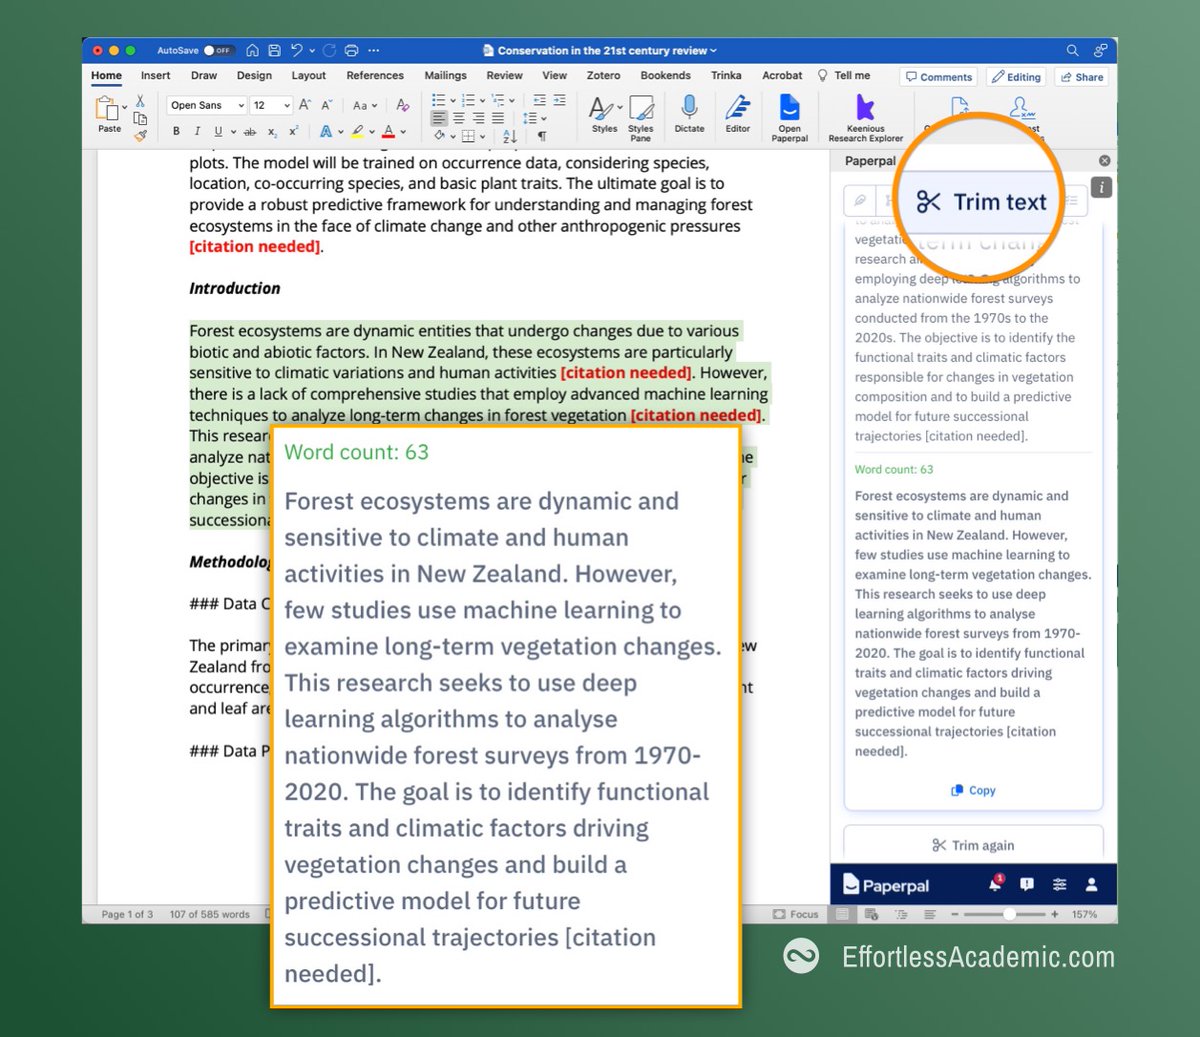This screenshot has height=1037, width=1200.
Task: Open Paperpal settings sliders icon
Action: (x=1059, y=884)
